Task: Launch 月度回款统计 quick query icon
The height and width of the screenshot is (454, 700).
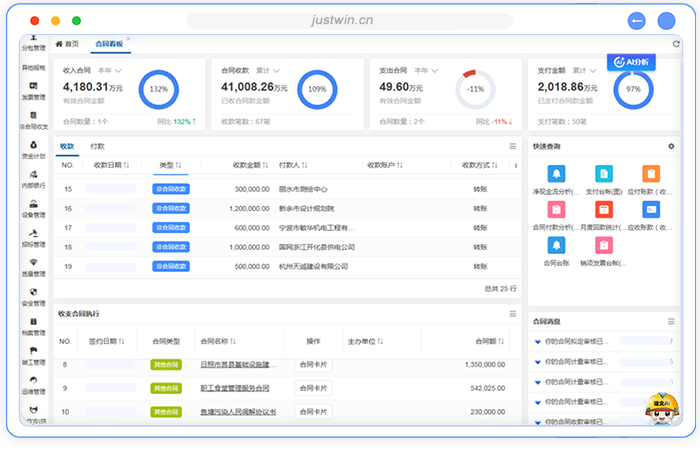Action: [602, 210]
